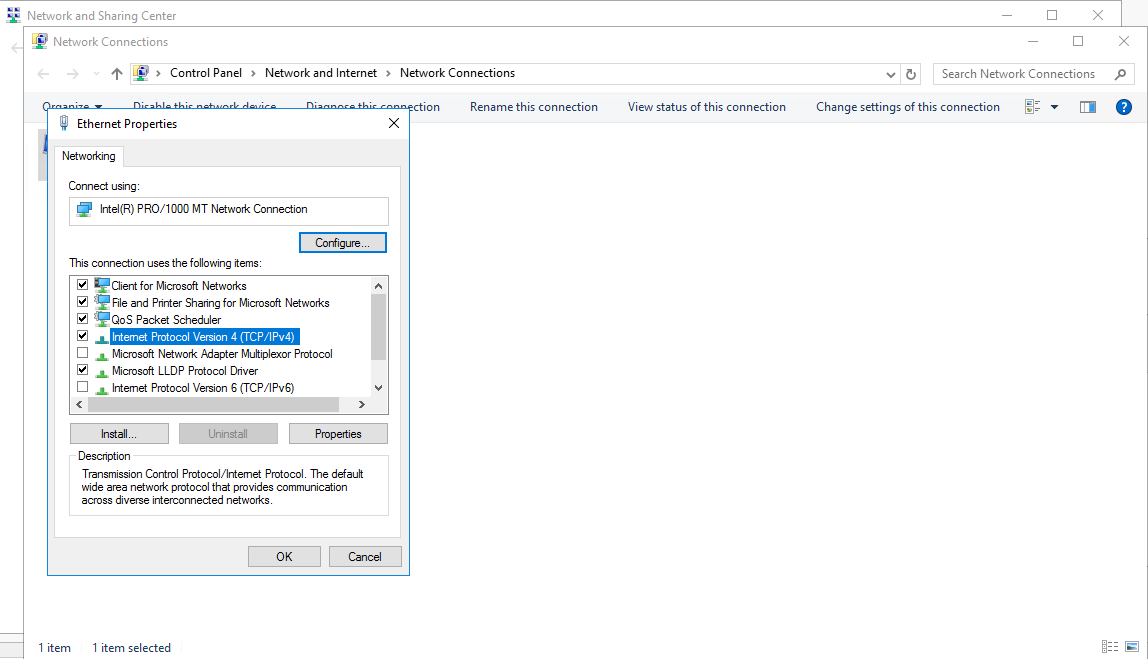Expand the chevron before Control Panel

[158, 73]
